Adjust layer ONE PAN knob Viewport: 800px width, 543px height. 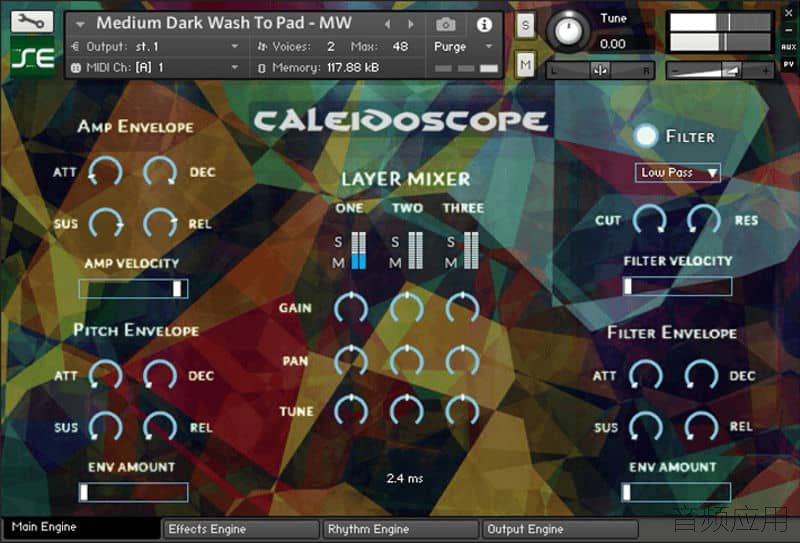click(351, 361)
